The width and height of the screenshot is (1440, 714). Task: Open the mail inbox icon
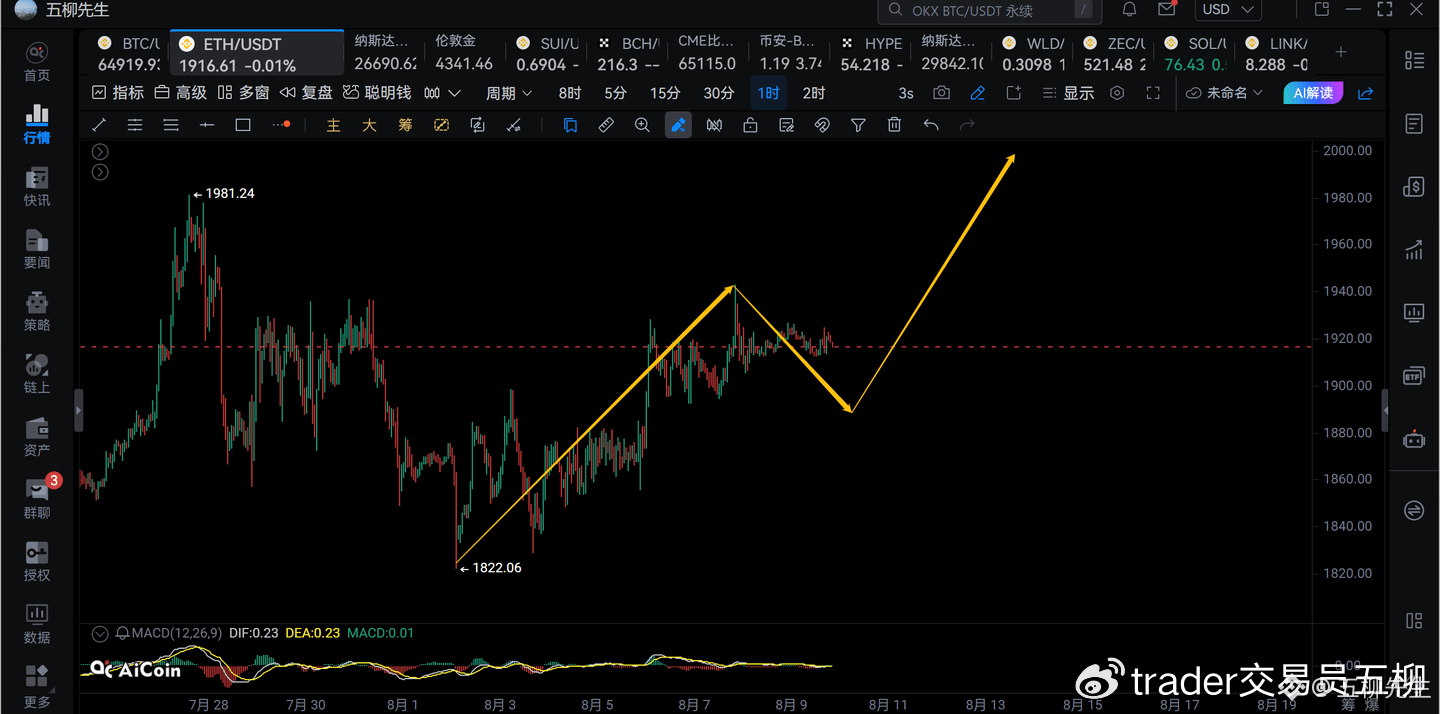pos(1166,10)
